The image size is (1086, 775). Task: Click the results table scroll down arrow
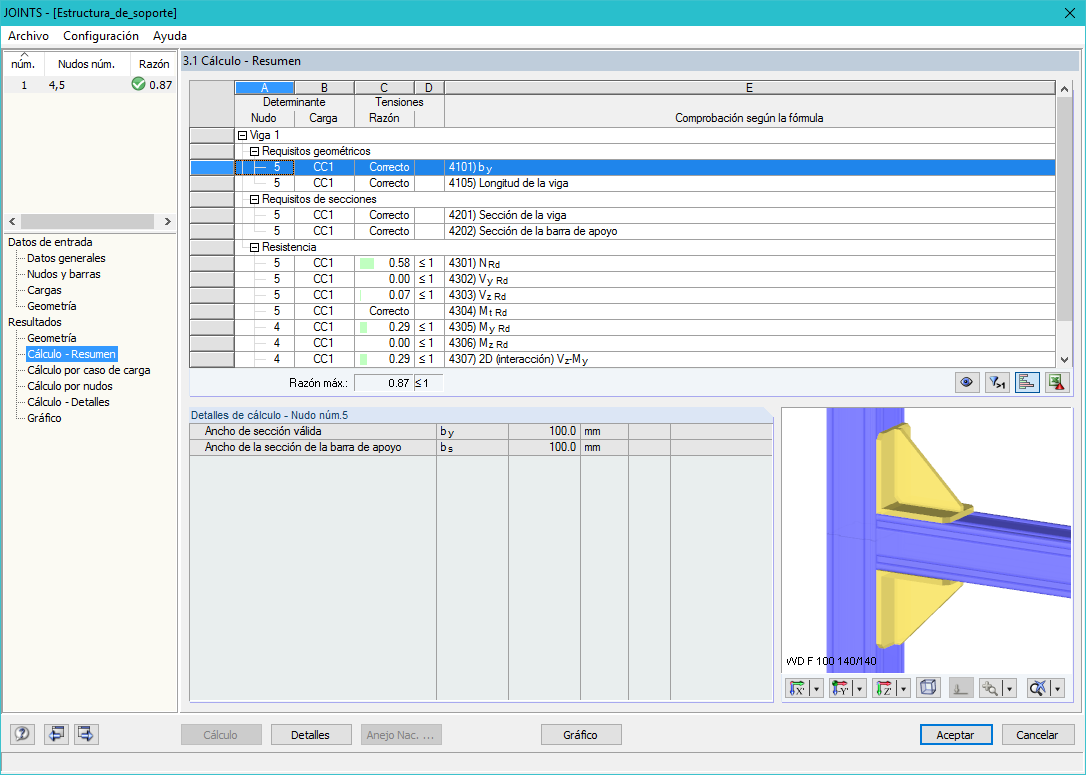[1065, 359]
